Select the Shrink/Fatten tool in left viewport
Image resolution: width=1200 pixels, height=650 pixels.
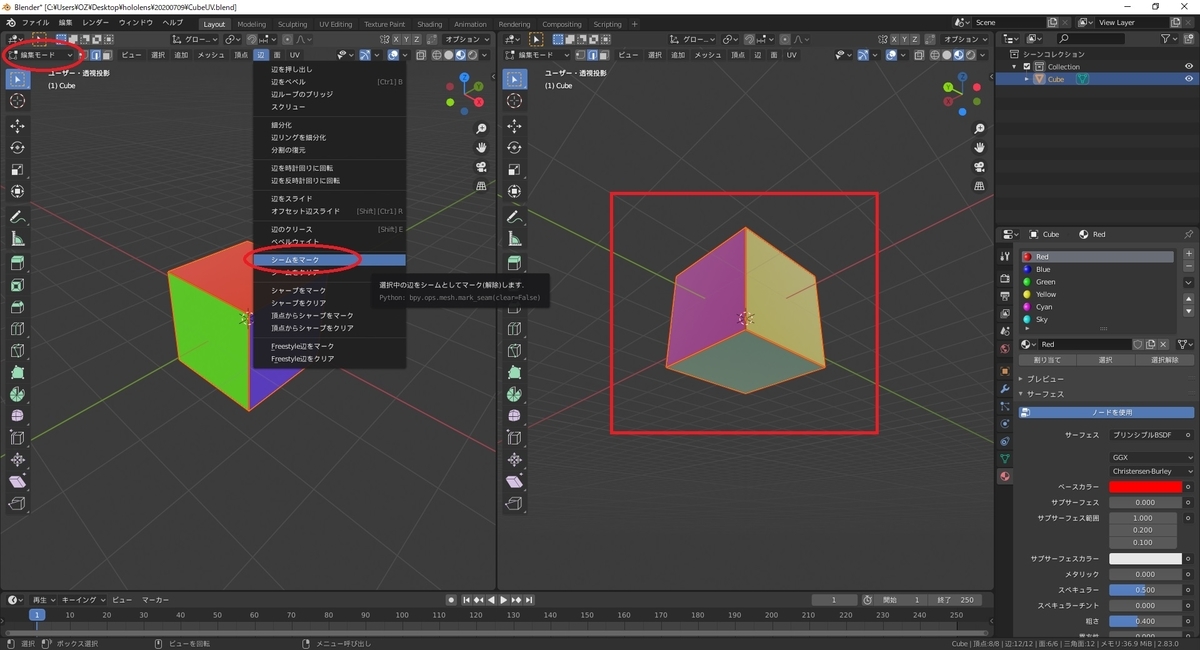click(17, 461)
